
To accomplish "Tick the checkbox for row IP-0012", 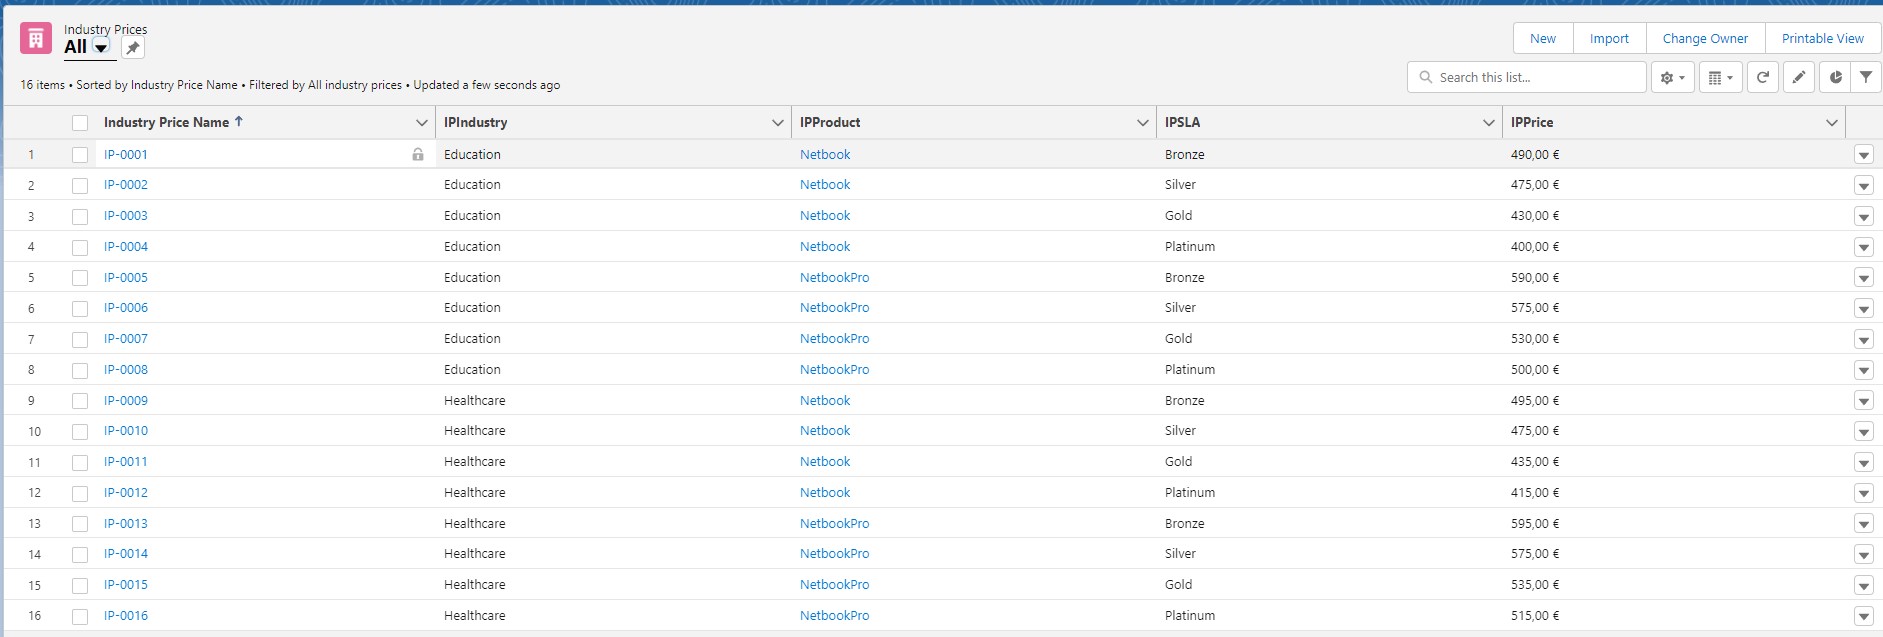I will coord(80,493).
